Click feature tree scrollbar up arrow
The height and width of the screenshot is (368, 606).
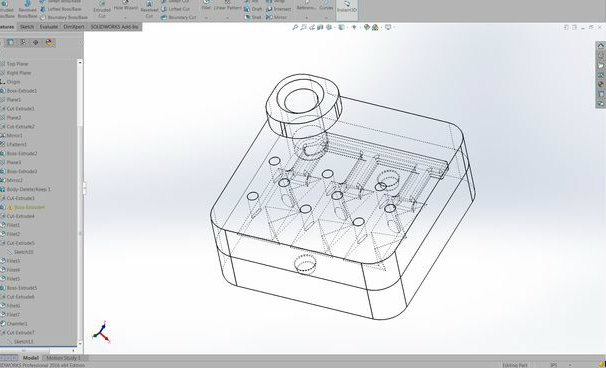click(80, 62)
